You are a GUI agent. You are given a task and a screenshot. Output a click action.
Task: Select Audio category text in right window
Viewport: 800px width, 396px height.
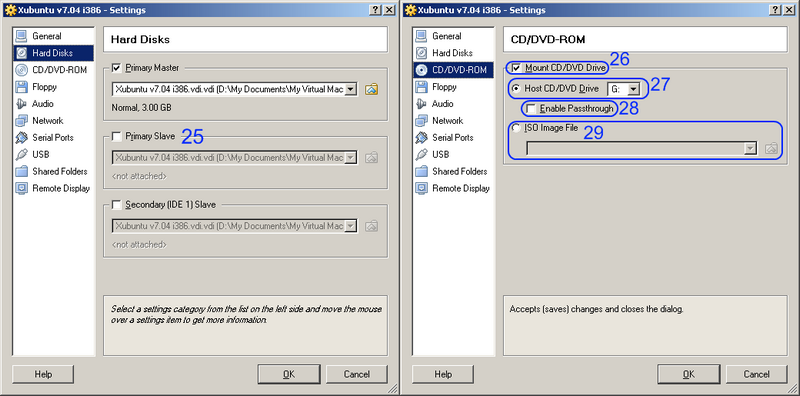click(443, 104)
